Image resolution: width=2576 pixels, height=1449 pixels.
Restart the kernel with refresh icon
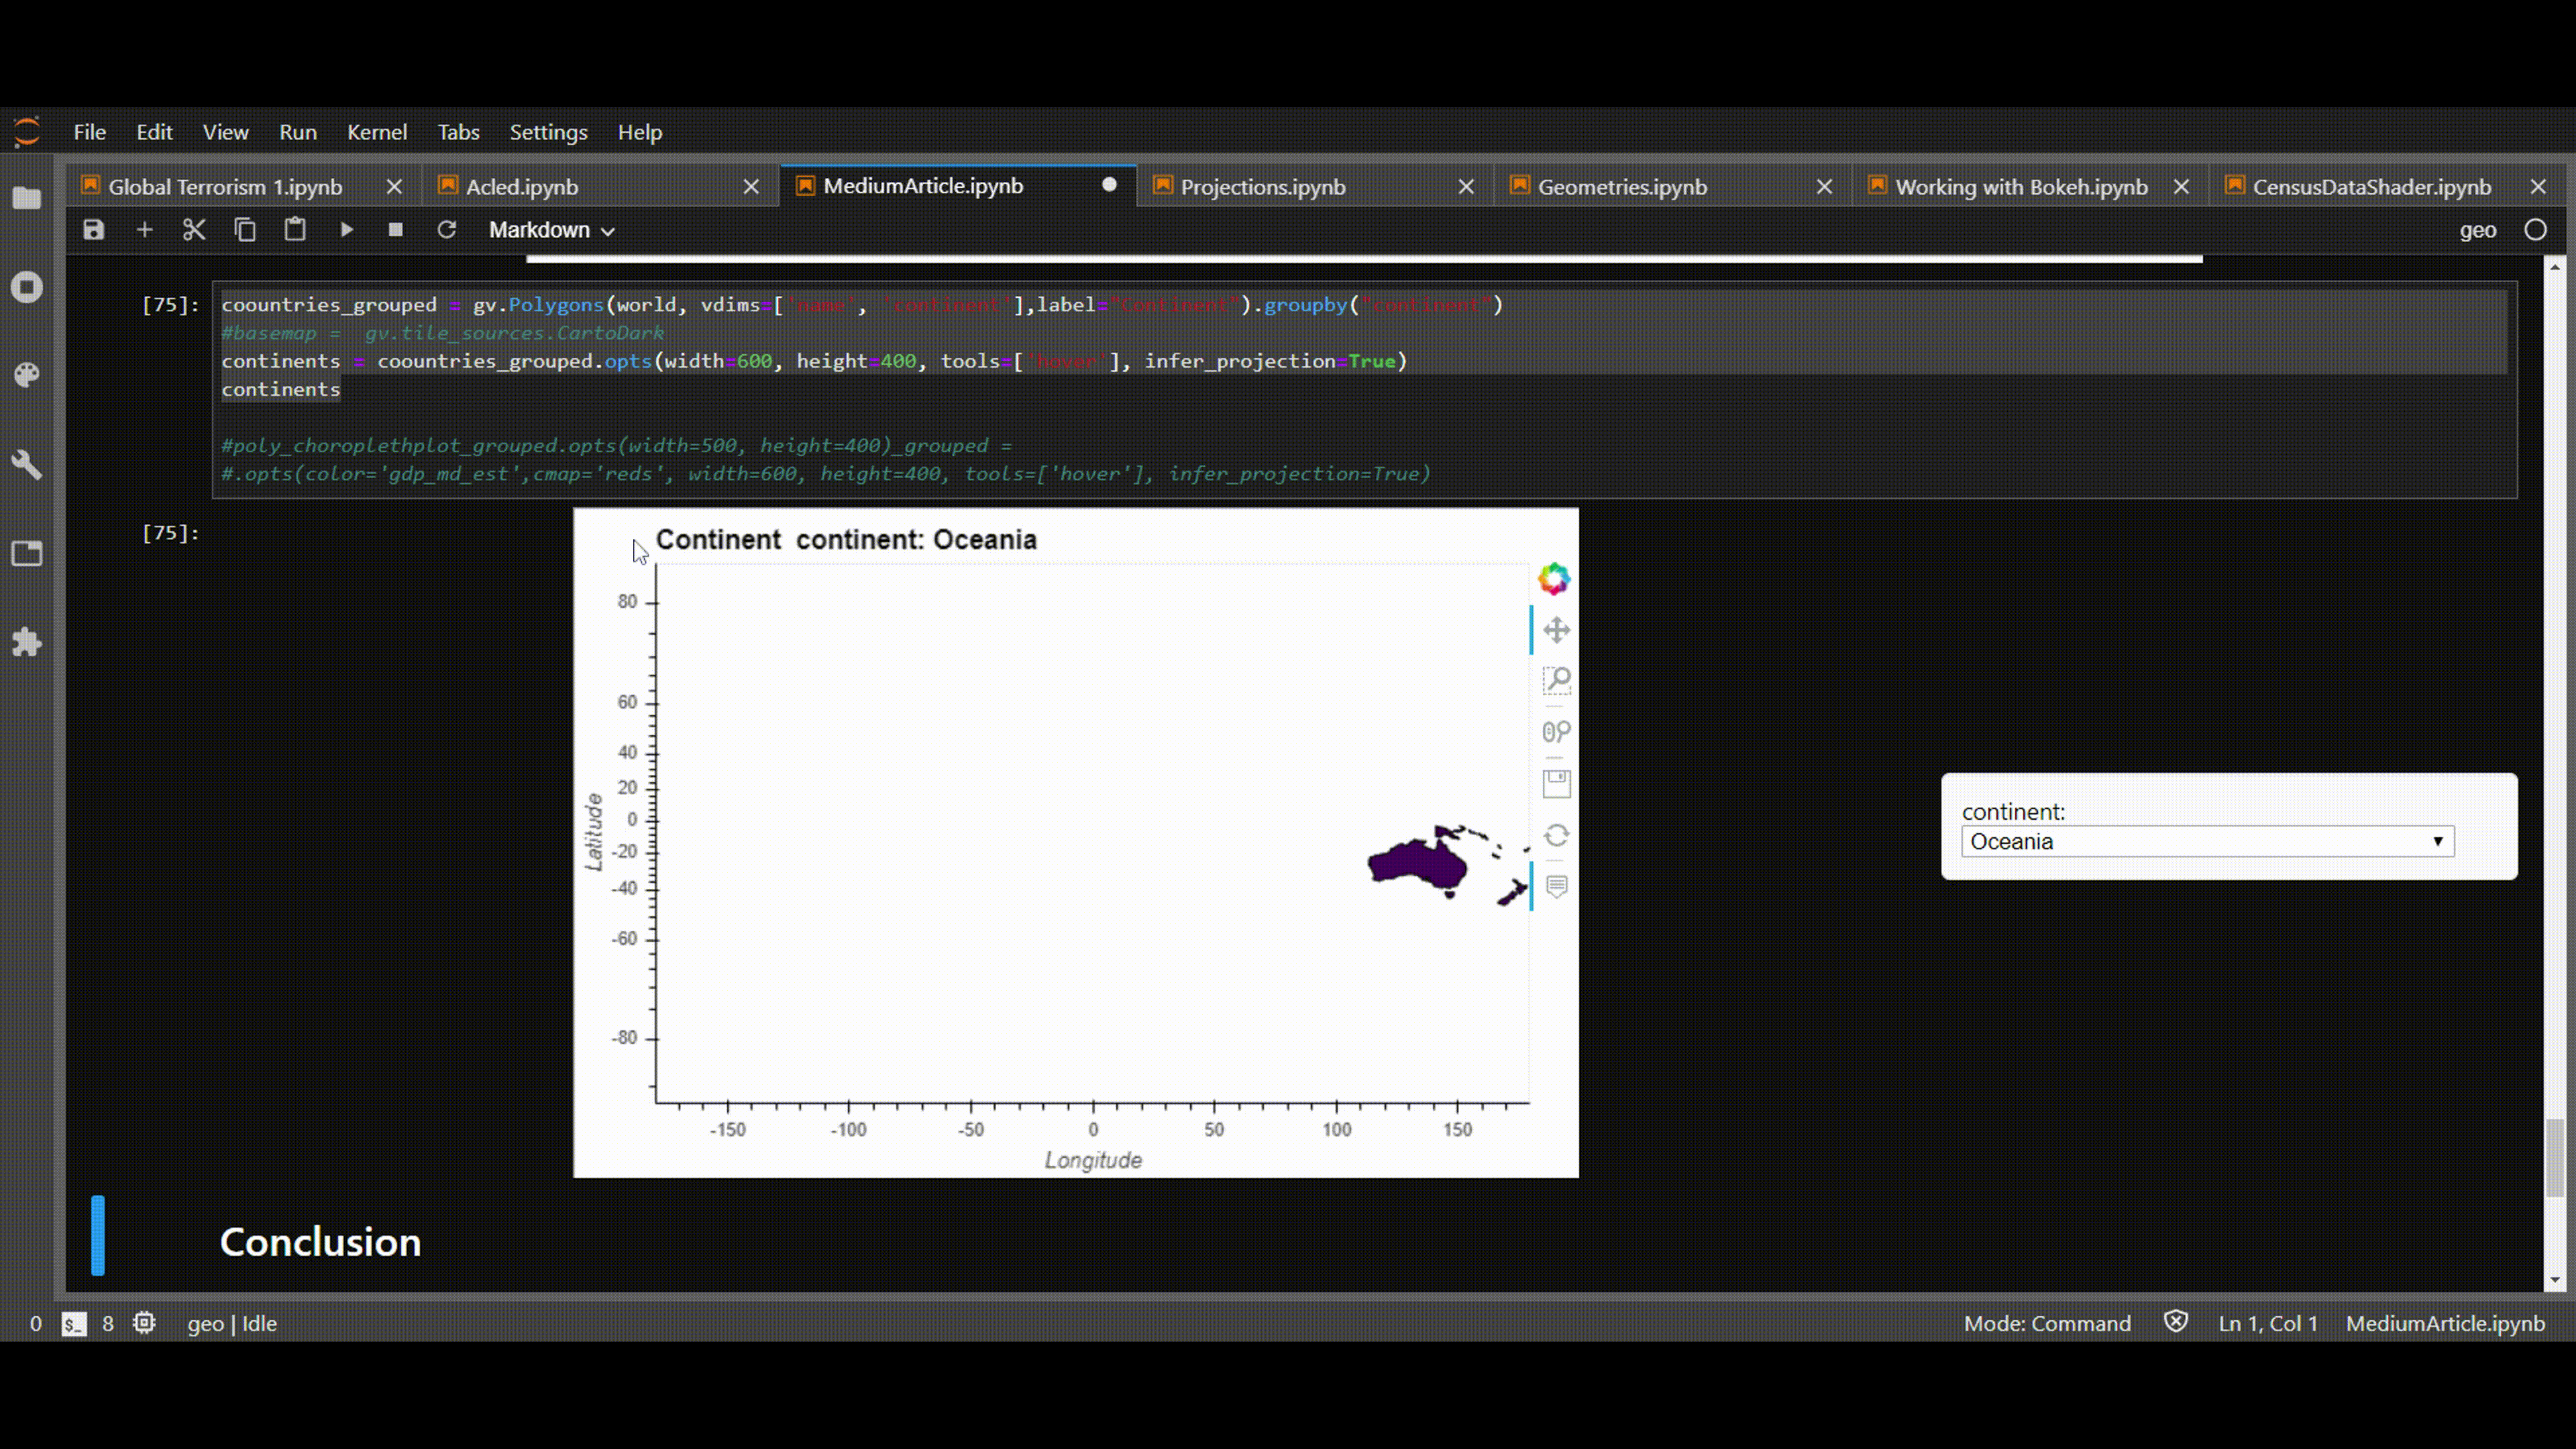[446, 230]
